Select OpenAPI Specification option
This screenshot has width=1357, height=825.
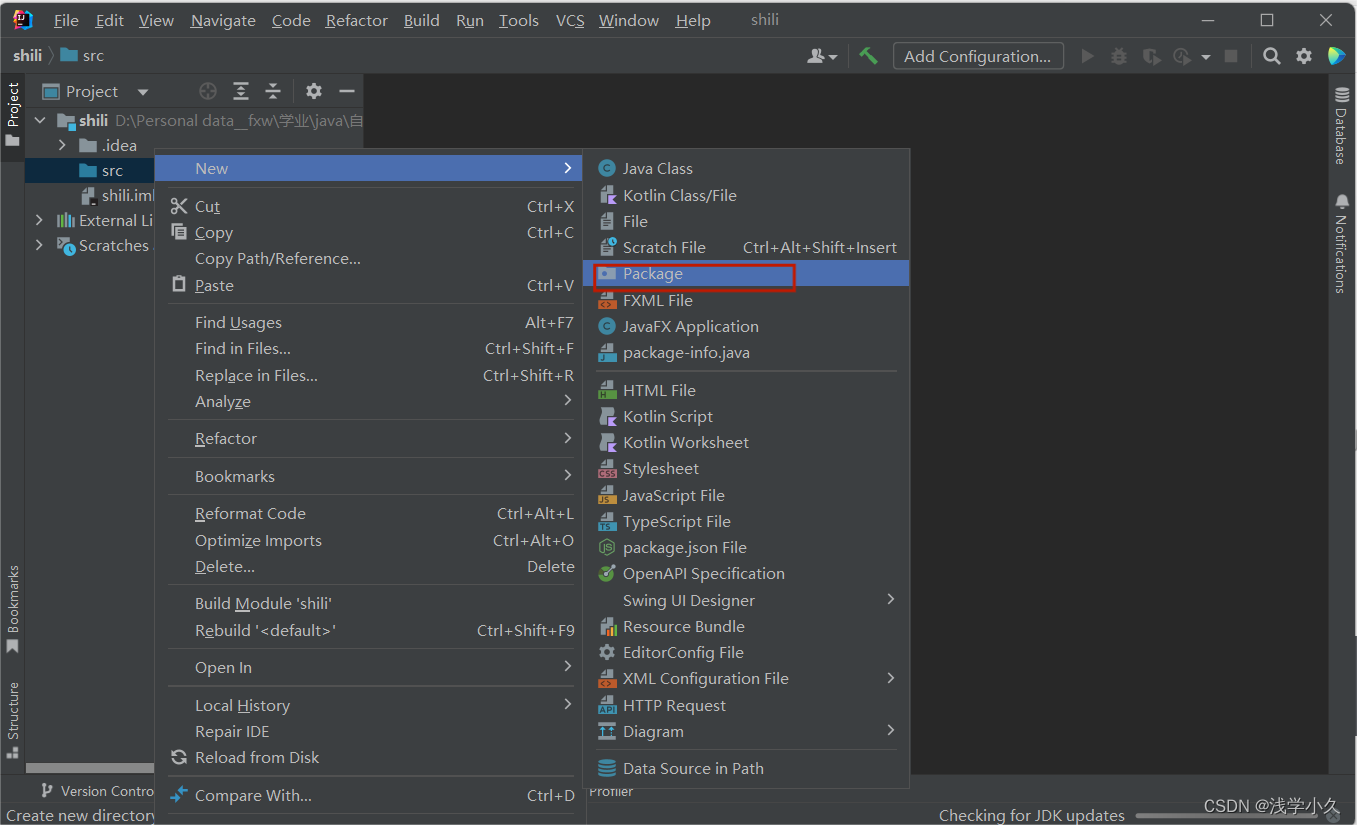745,573
